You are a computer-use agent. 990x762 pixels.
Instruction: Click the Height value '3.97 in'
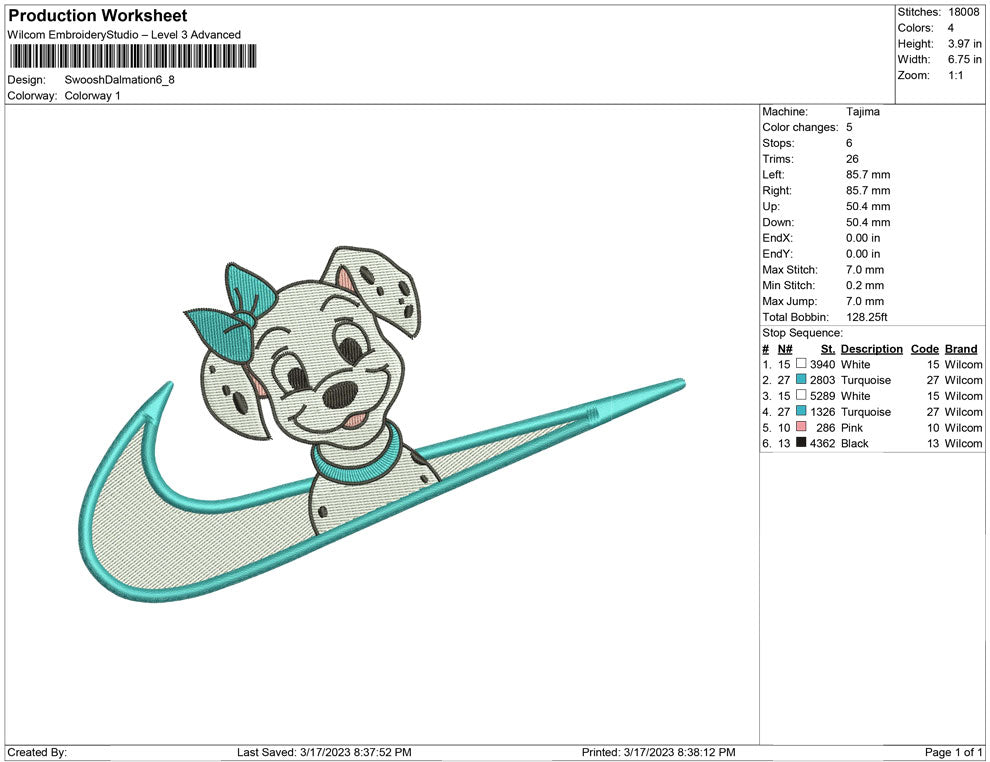click(964, 44)
